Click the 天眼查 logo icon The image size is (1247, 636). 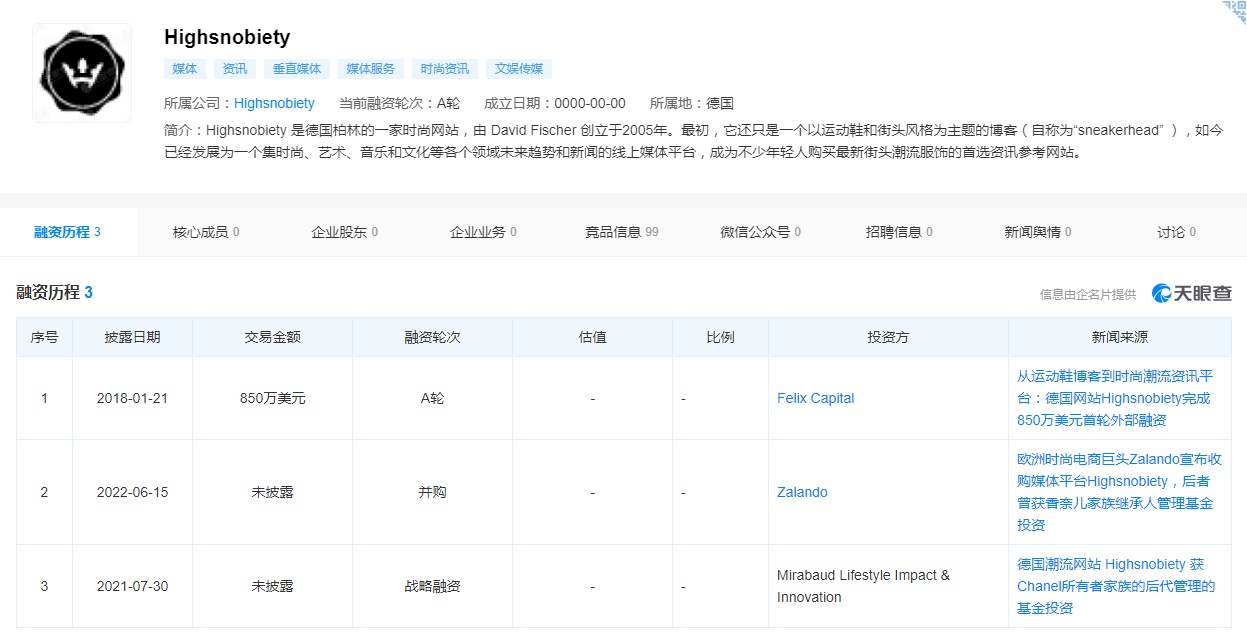pos(1192,293)
